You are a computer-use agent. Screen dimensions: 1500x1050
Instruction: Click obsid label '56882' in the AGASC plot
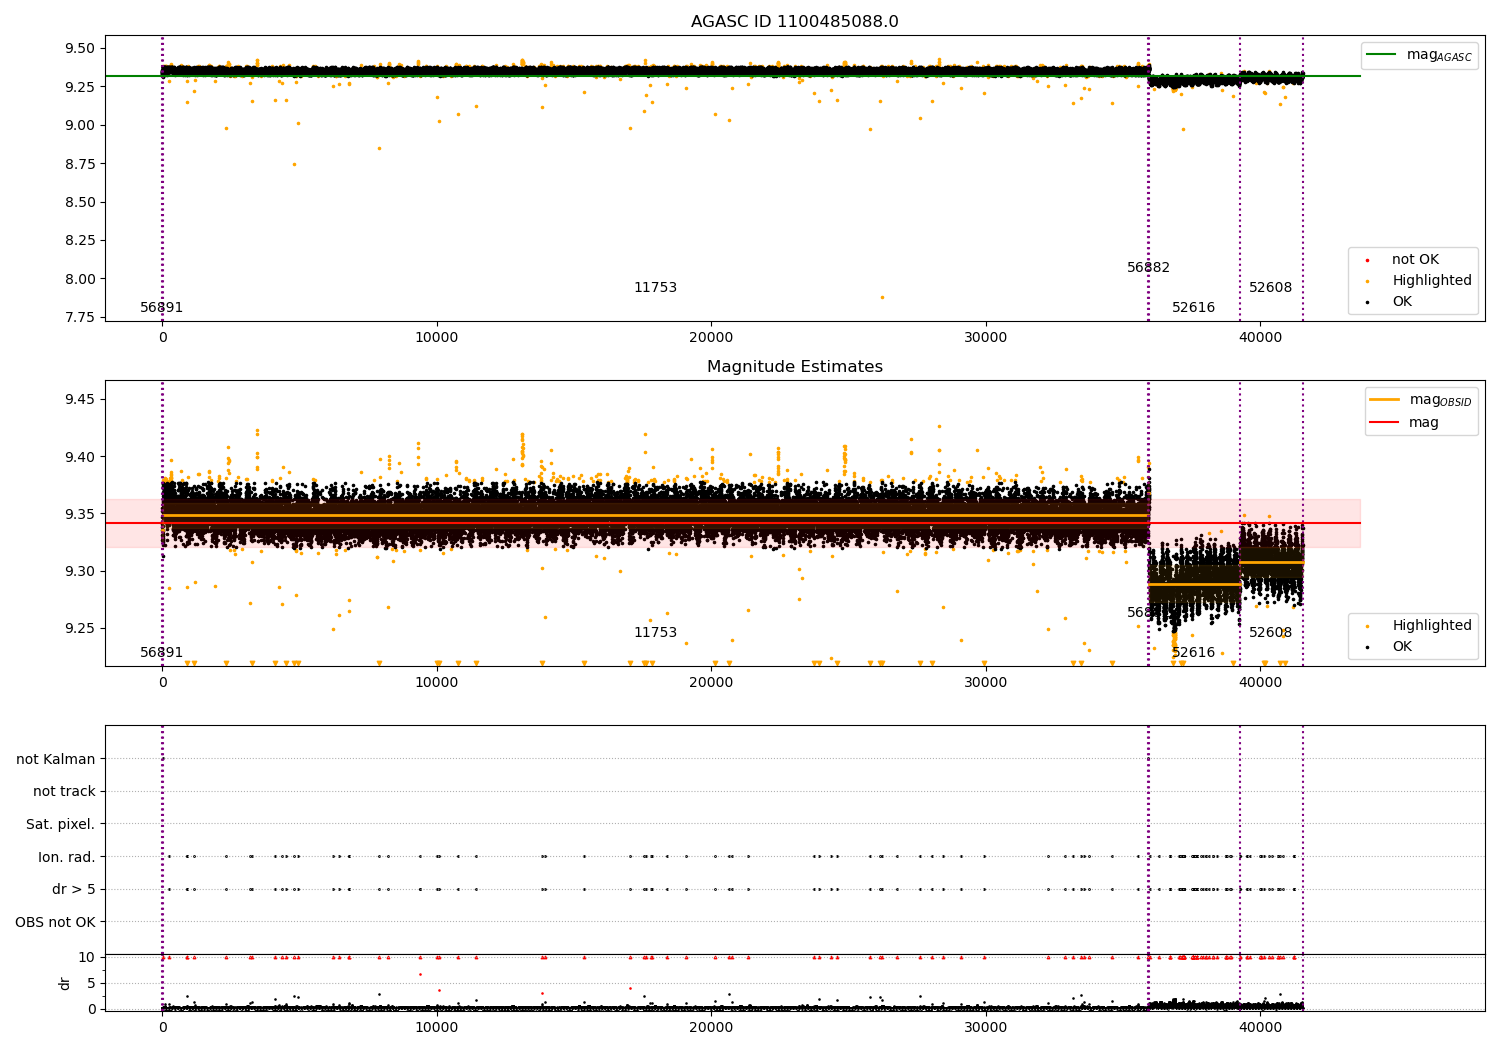[x=1148, y=268]
